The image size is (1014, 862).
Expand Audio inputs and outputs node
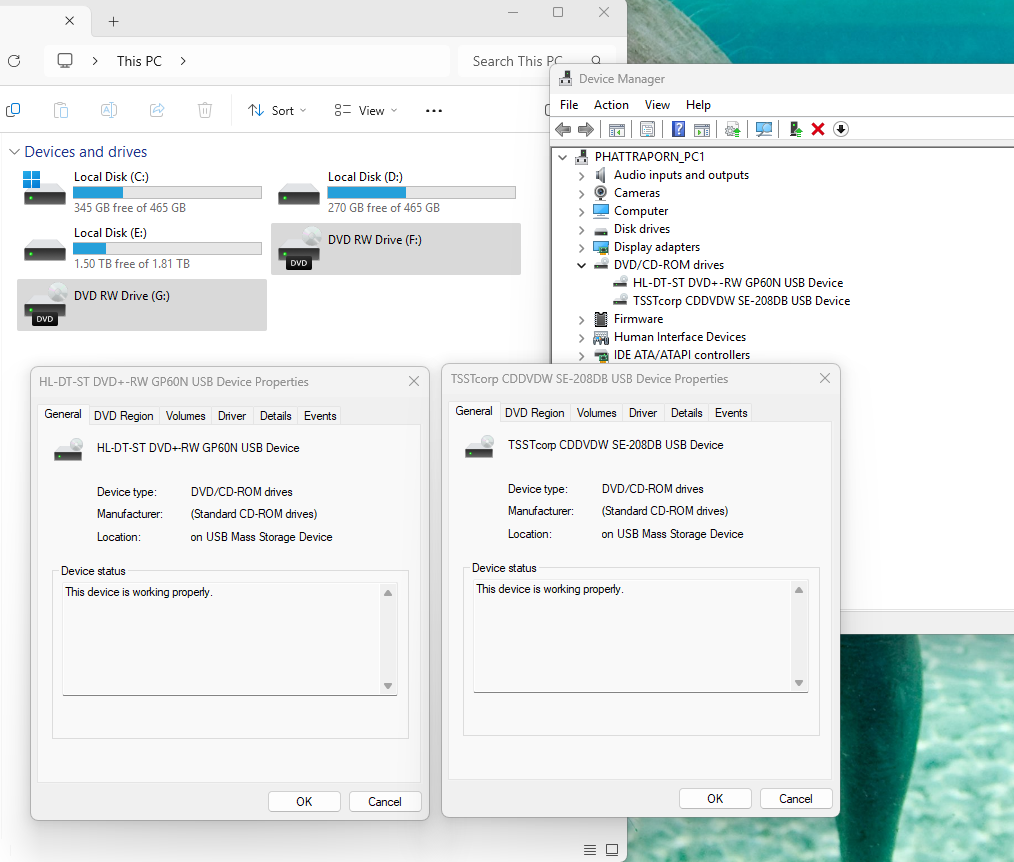tap(581, 175)
